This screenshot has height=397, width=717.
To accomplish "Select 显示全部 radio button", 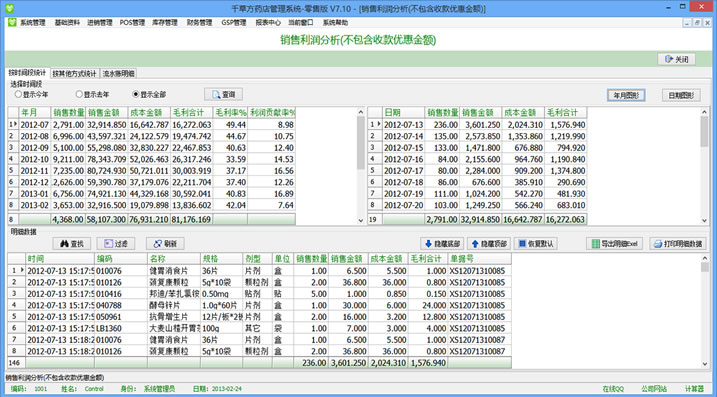I will click(x=149, y=94).
